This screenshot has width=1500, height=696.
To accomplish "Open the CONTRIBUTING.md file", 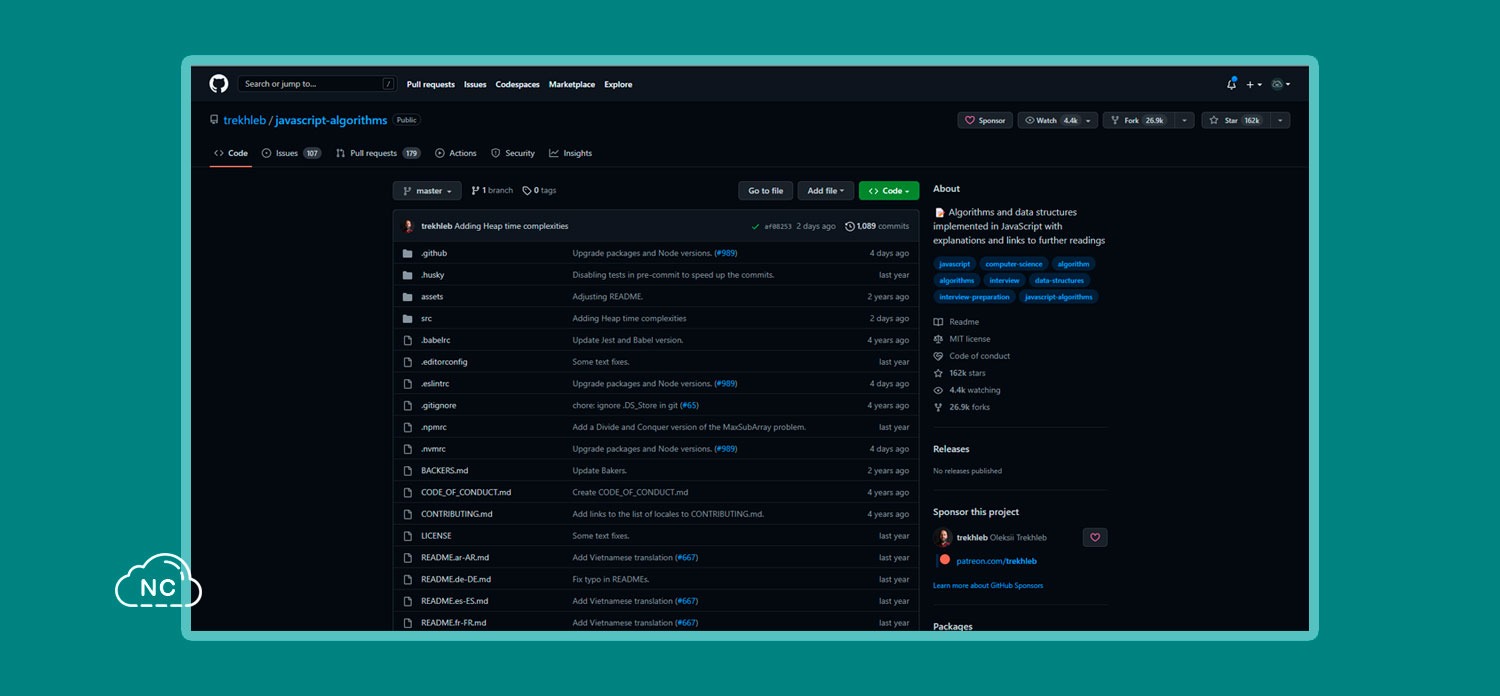I will point(457,514).
